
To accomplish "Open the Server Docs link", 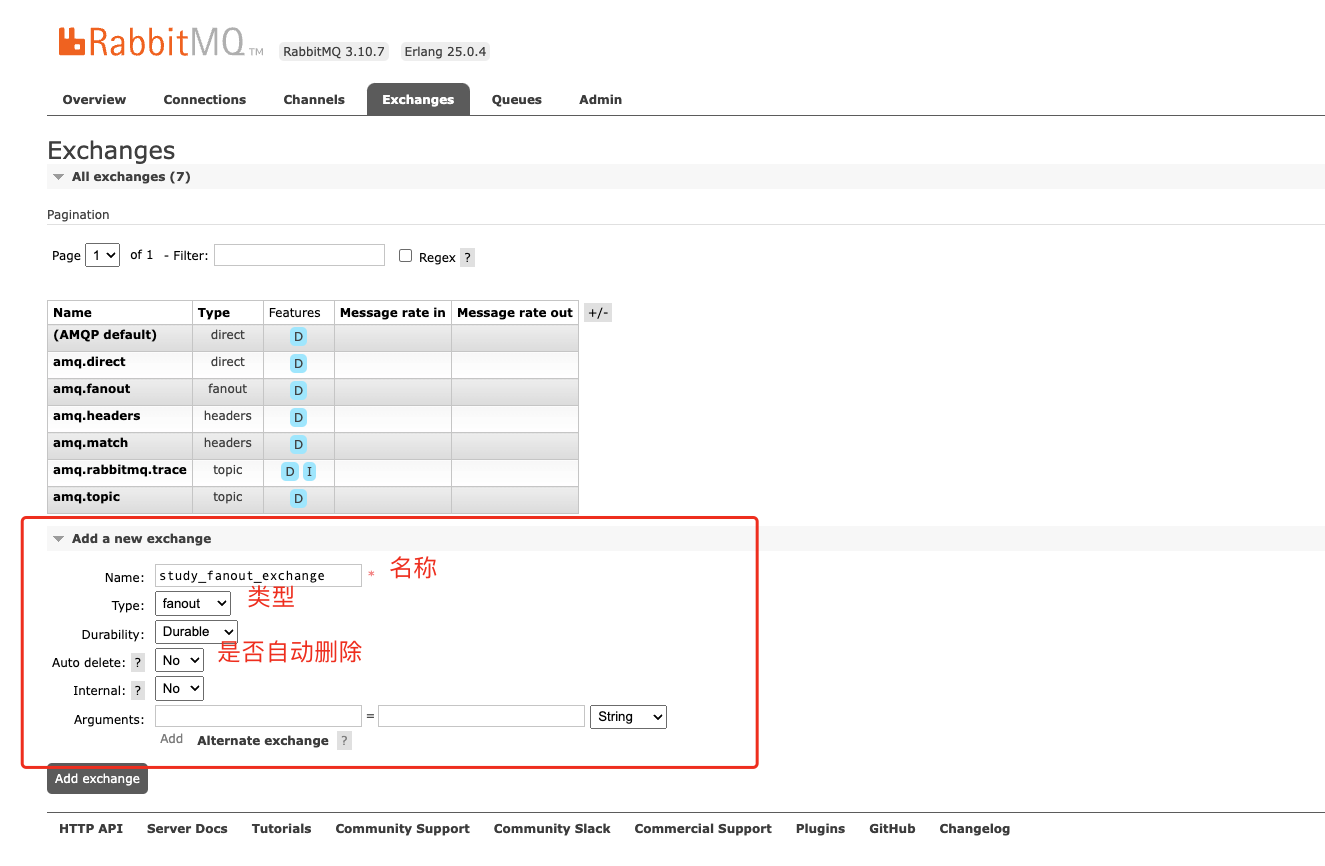I will pos(187,829).
